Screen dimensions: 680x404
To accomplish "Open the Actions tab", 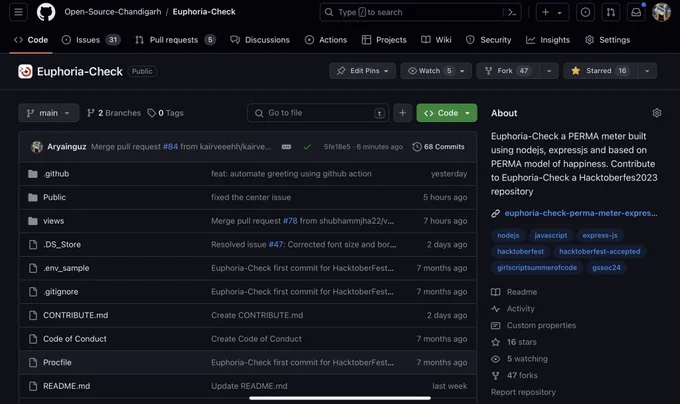I will coord(326,40).
